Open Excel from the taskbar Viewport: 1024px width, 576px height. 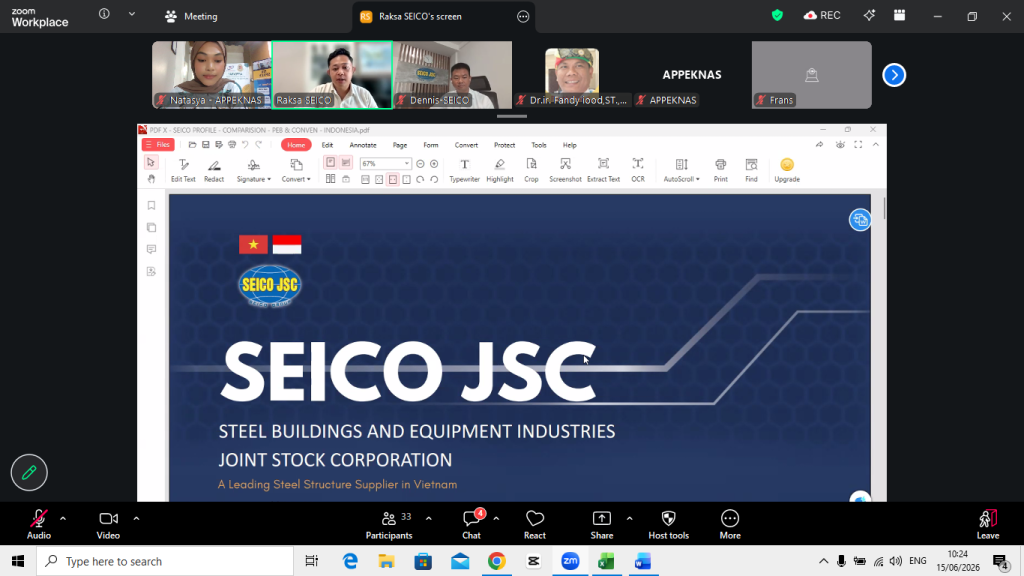tap(606, 561)
